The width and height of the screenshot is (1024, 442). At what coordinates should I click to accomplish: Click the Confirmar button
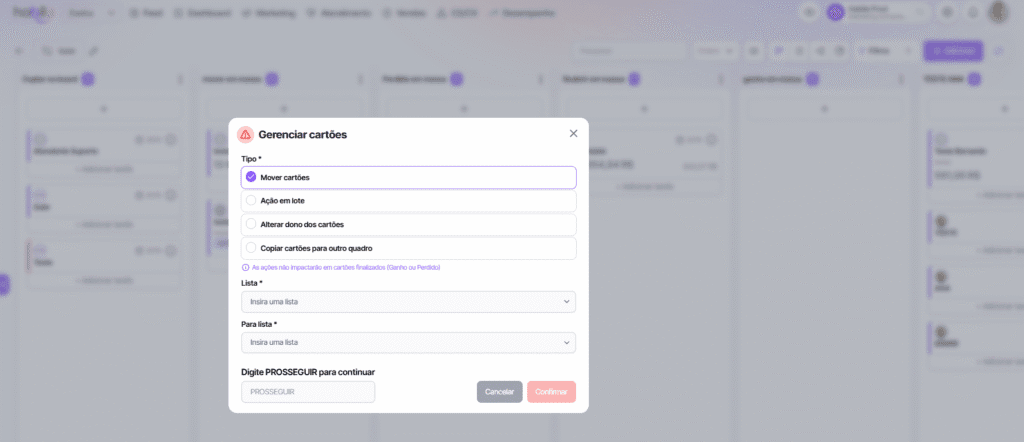coord(551,392)
